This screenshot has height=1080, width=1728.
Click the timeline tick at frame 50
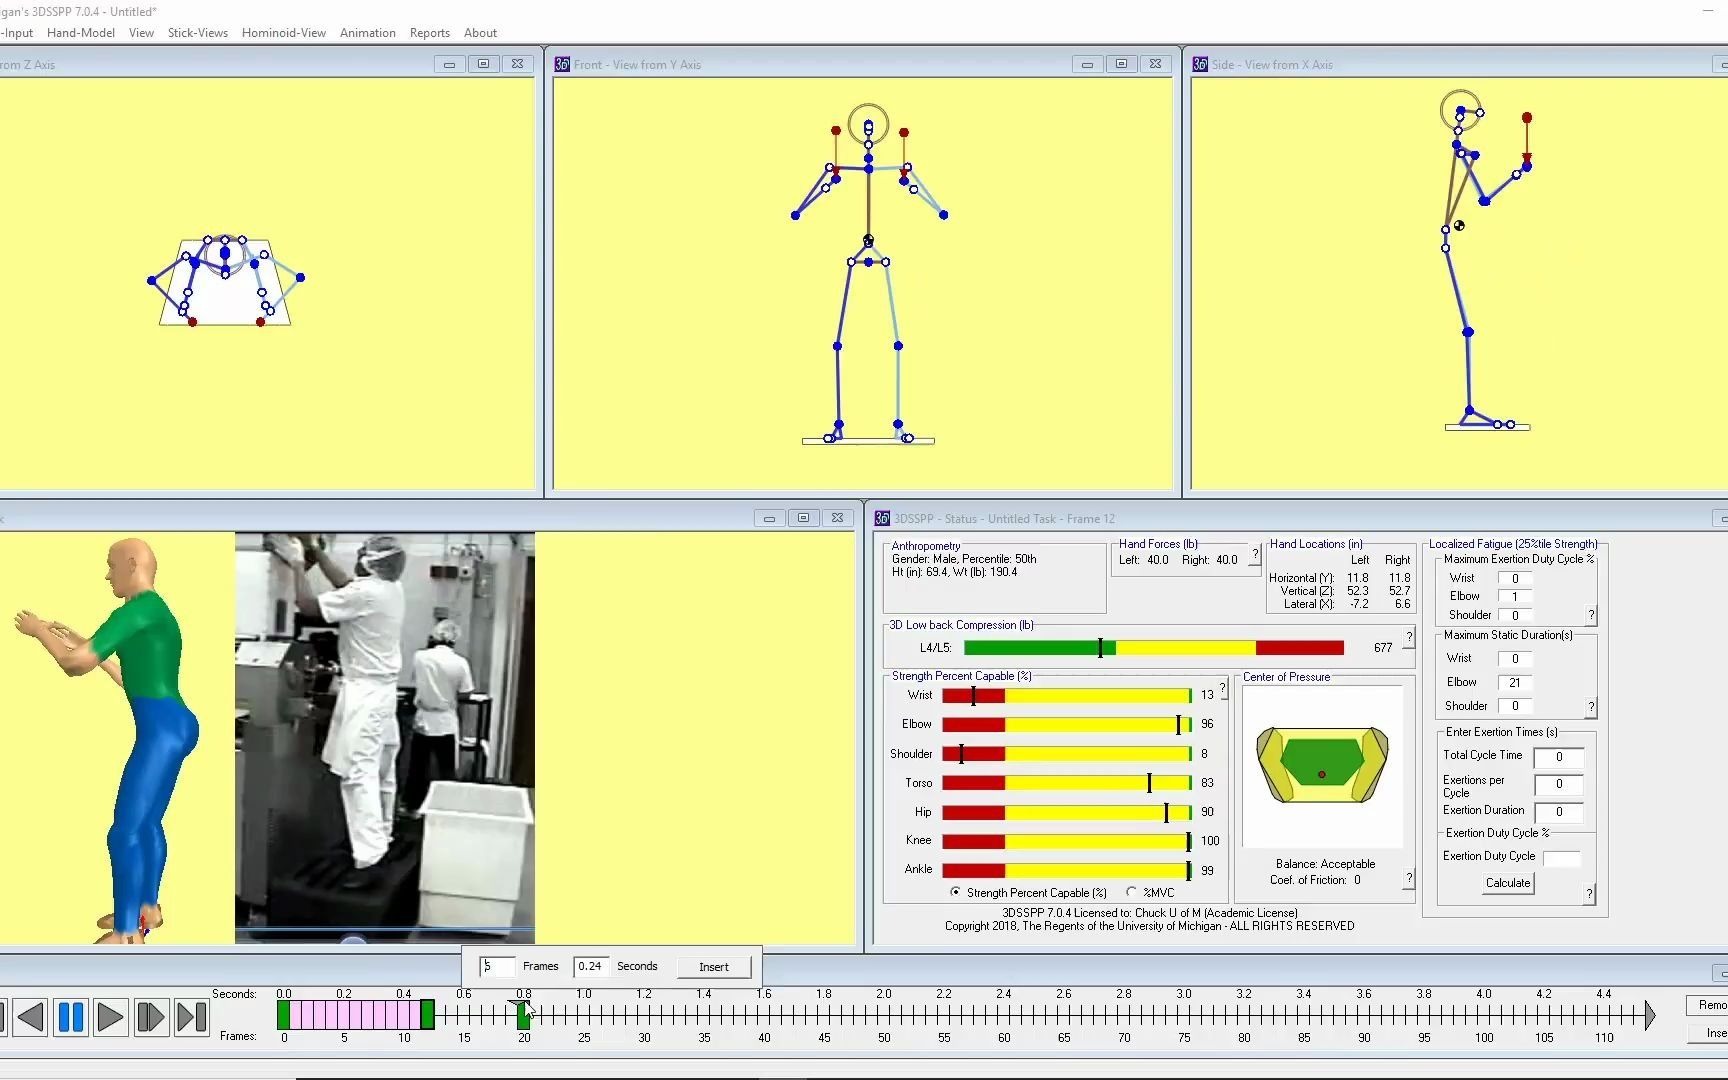point(884,1015)
